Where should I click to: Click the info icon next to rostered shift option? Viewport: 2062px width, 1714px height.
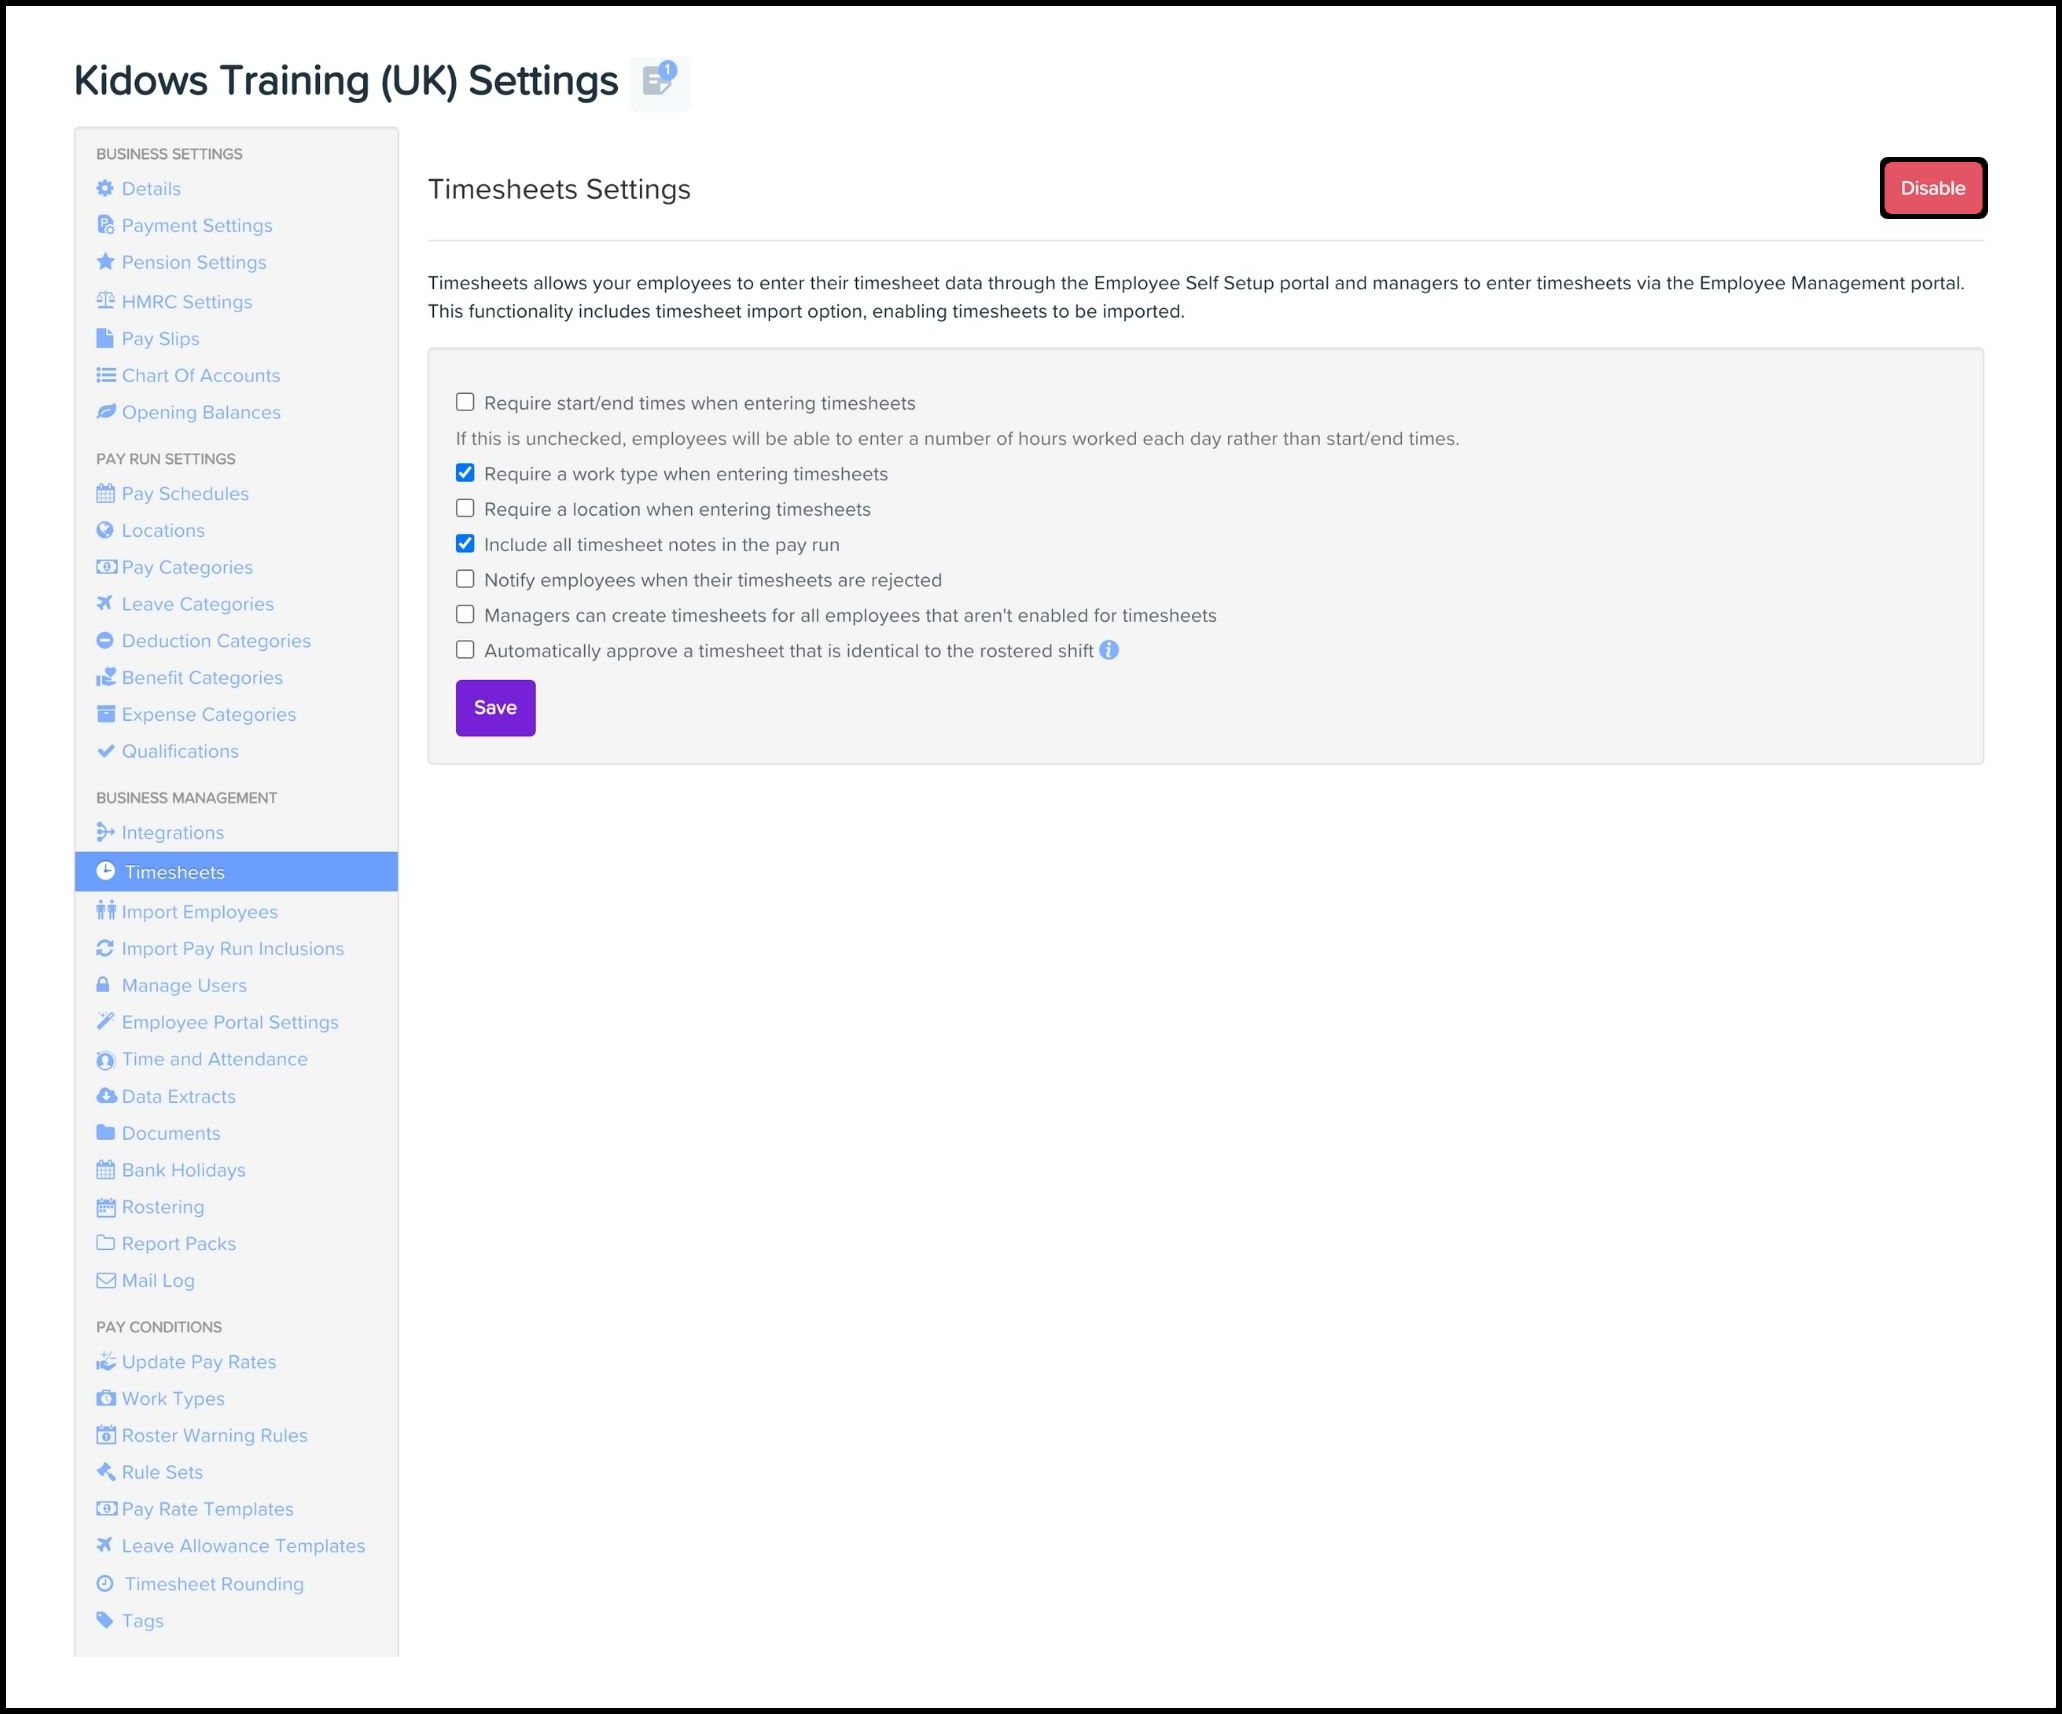tap(1109, 650)
